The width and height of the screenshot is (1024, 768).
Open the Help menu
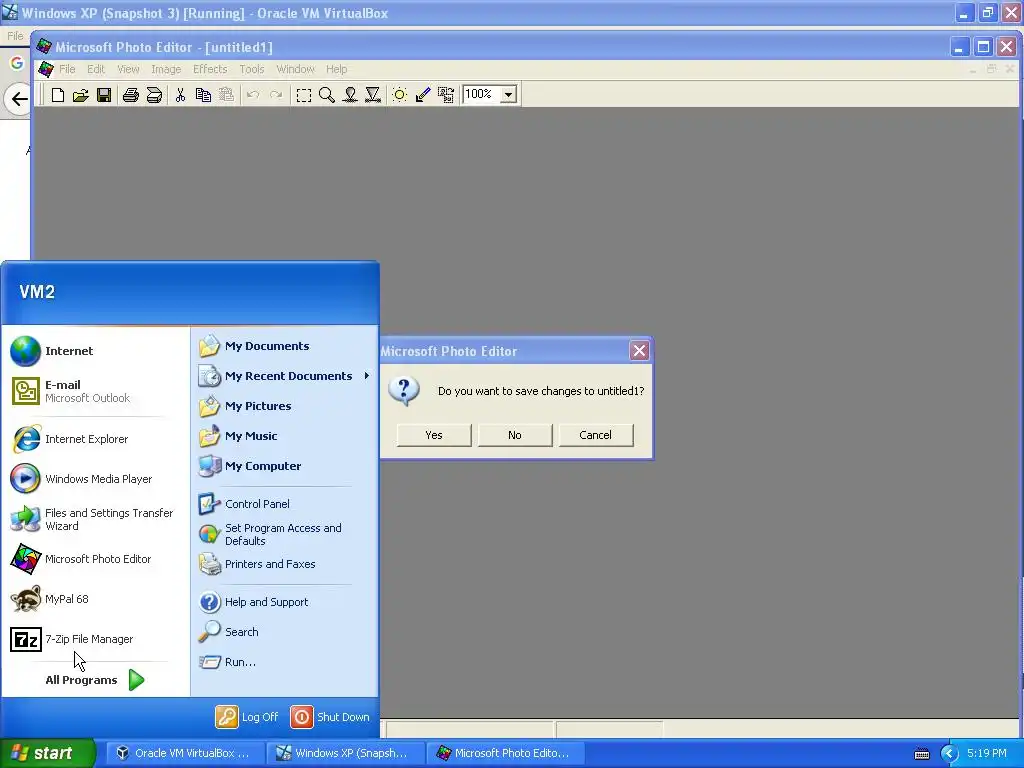tap(336, 69)
